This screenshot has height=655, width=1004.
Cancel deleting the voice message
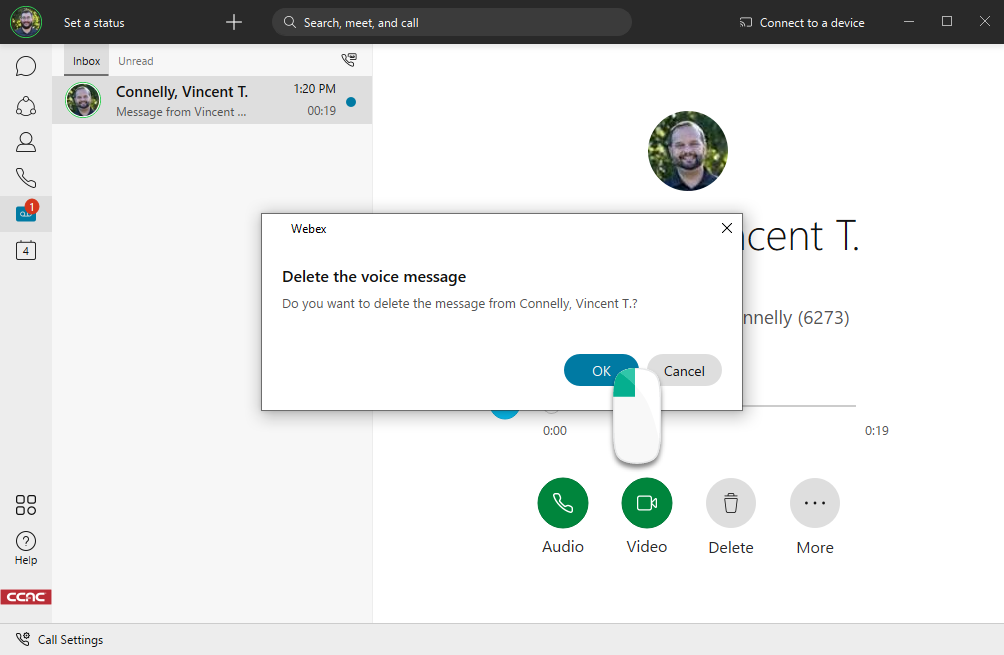pos(684,370)
